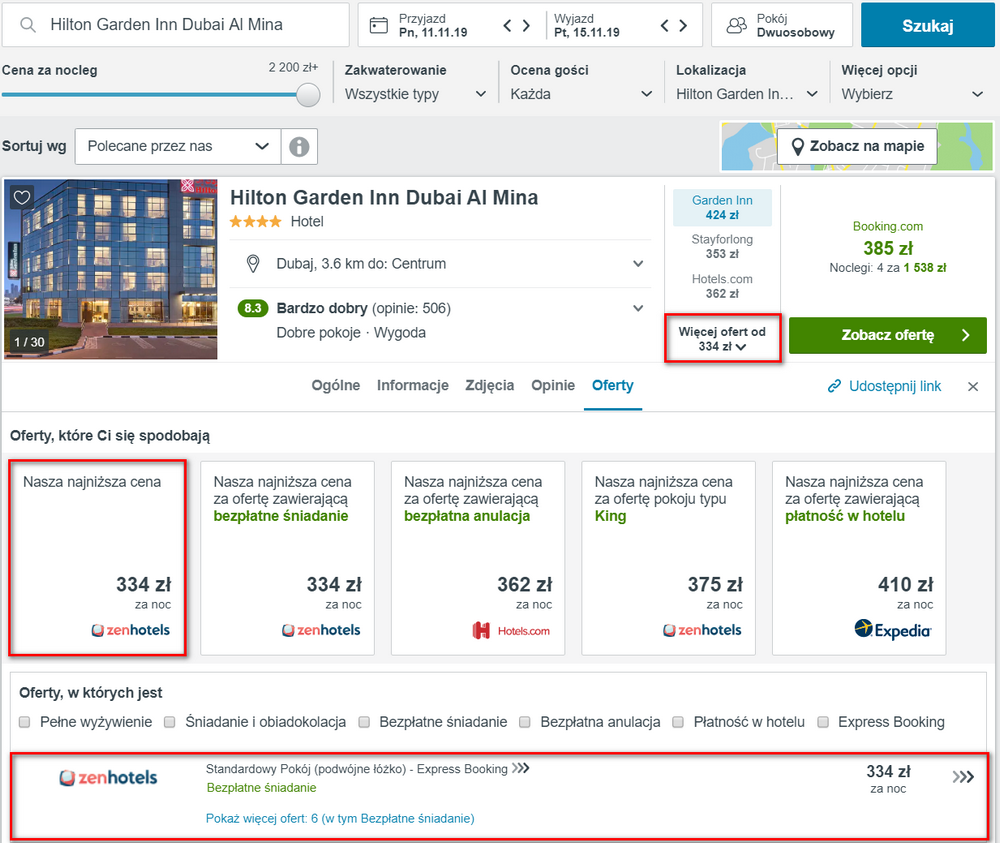Click previous arrow for Przyjazd date
This screenshot has width=1000, height=843.
click(508, 25)
